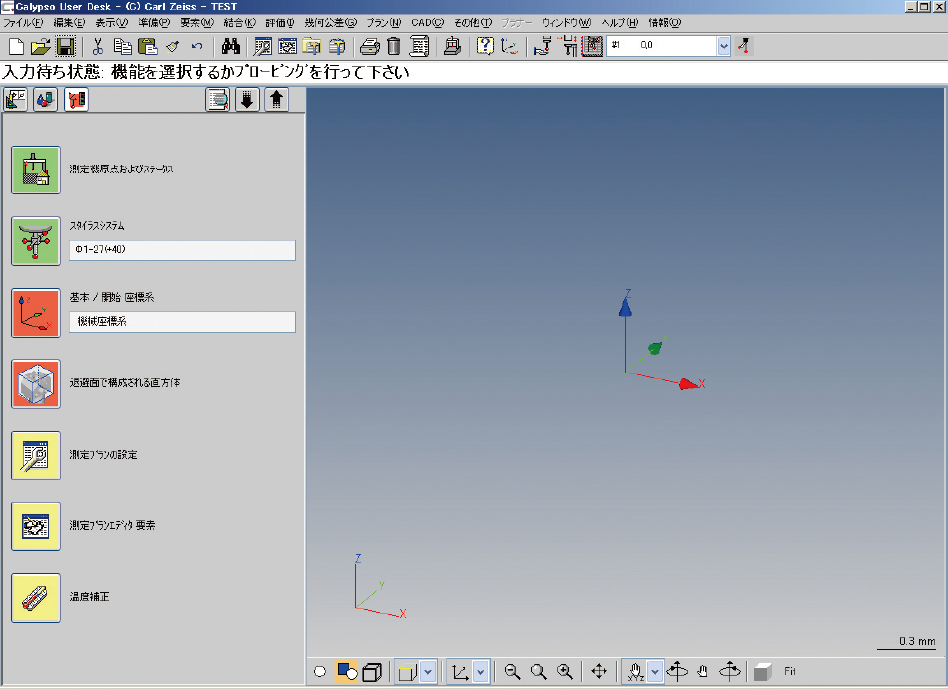Image resolution: width=948 pixels, height=690 pixels.
Task: Zoom out with the minus magnifier
Action: pyautogui.click(x=513, y=671)
